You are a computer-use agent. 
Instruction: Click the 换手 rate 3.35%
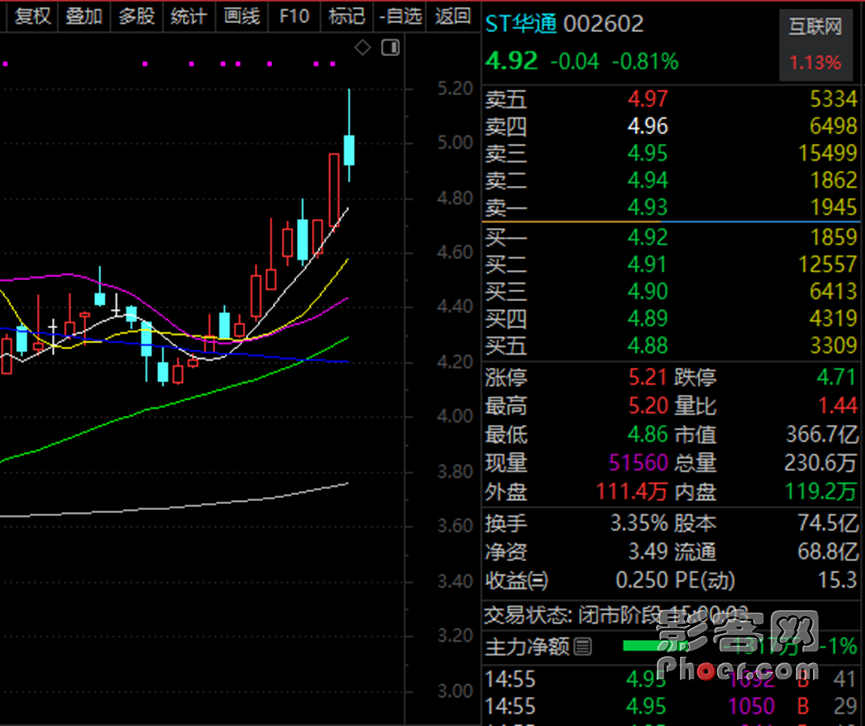639,523
